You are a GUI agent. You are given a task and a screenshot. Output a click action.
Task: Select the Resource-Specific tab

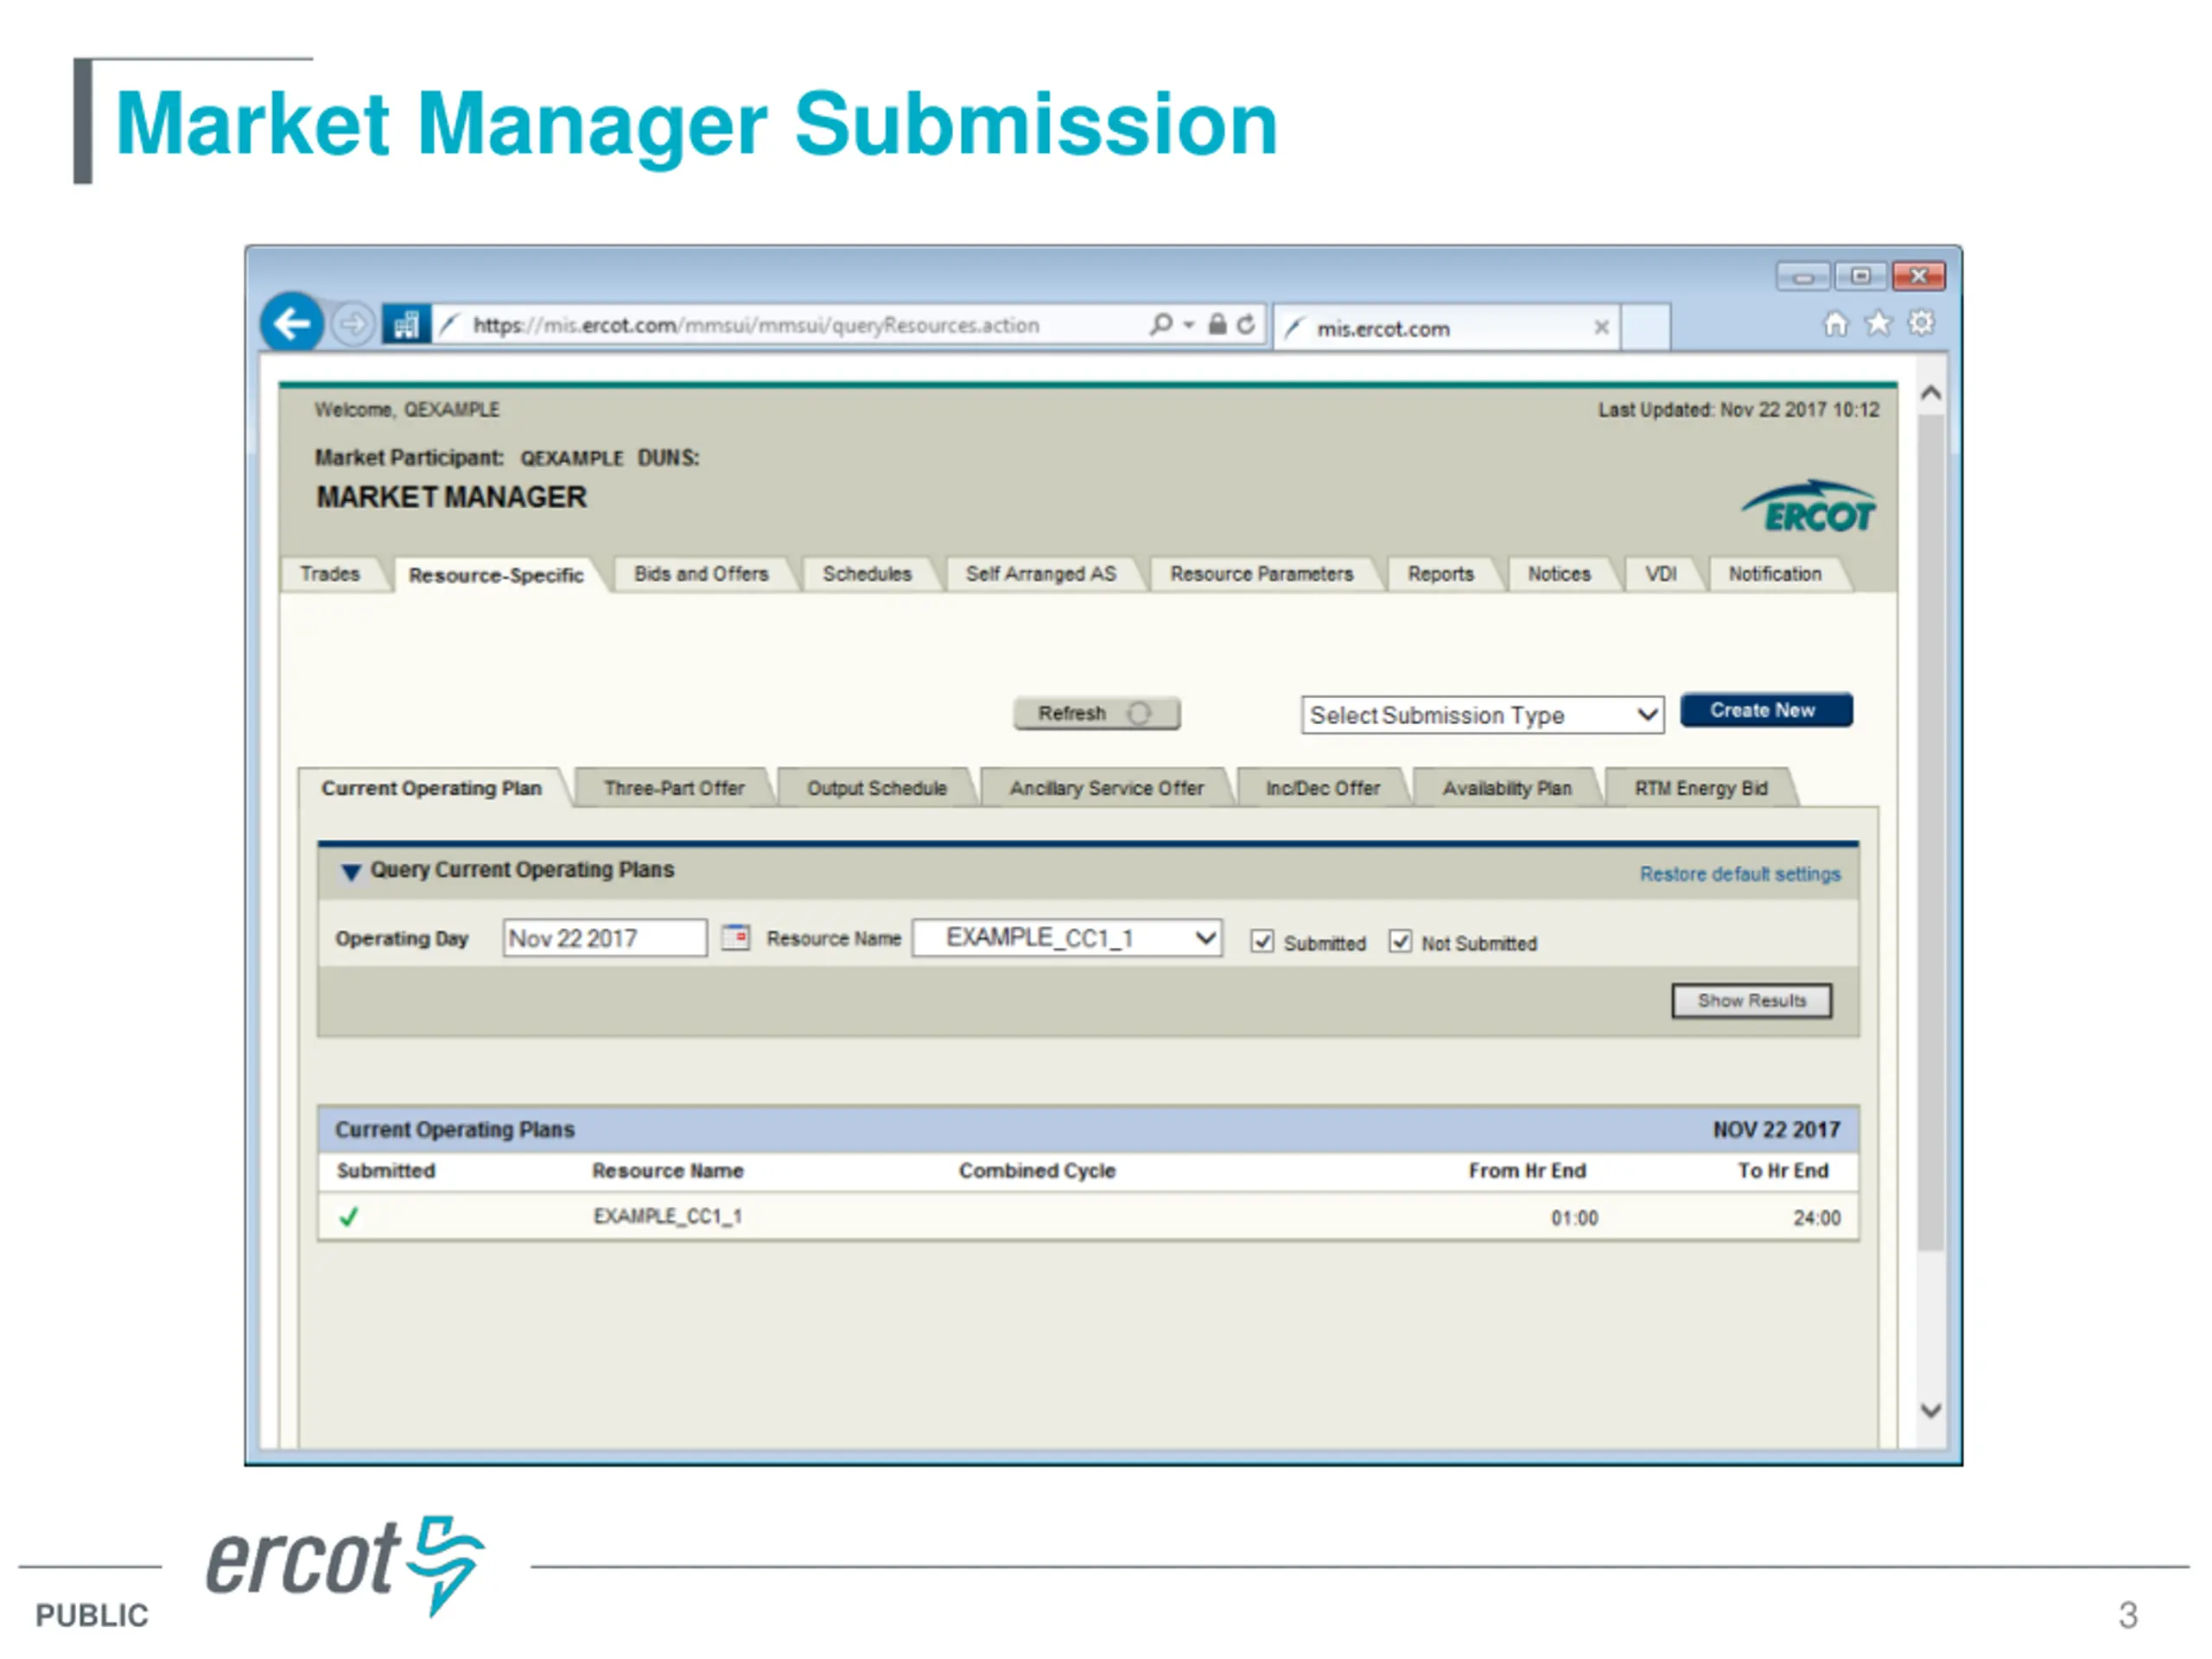(x=496, y=575)
